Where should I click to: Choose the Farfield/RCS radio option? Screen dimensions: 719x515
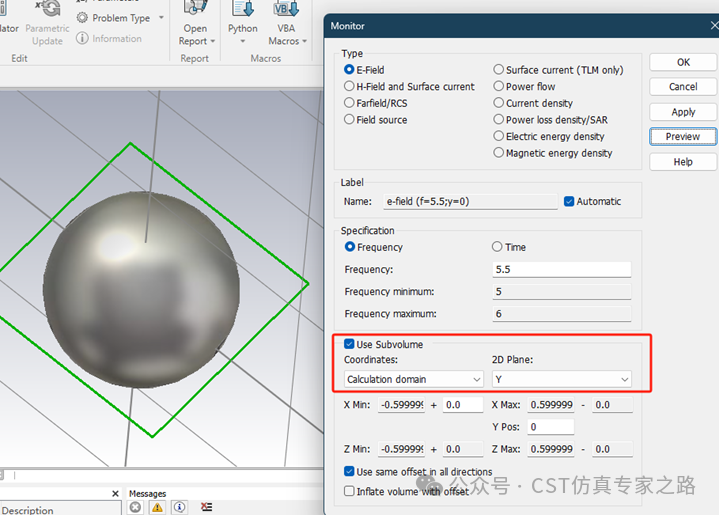[x=349, y=103]
